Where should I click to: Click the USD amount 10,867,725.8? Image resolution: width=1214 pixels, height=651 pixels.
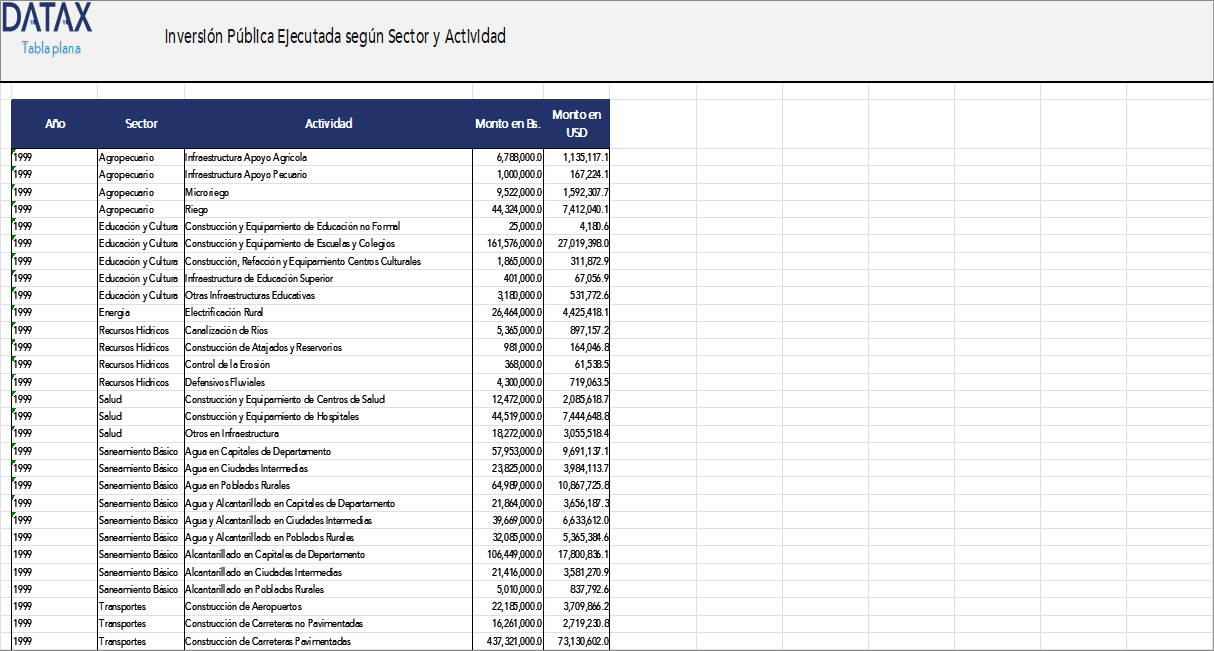pos(577,485)
